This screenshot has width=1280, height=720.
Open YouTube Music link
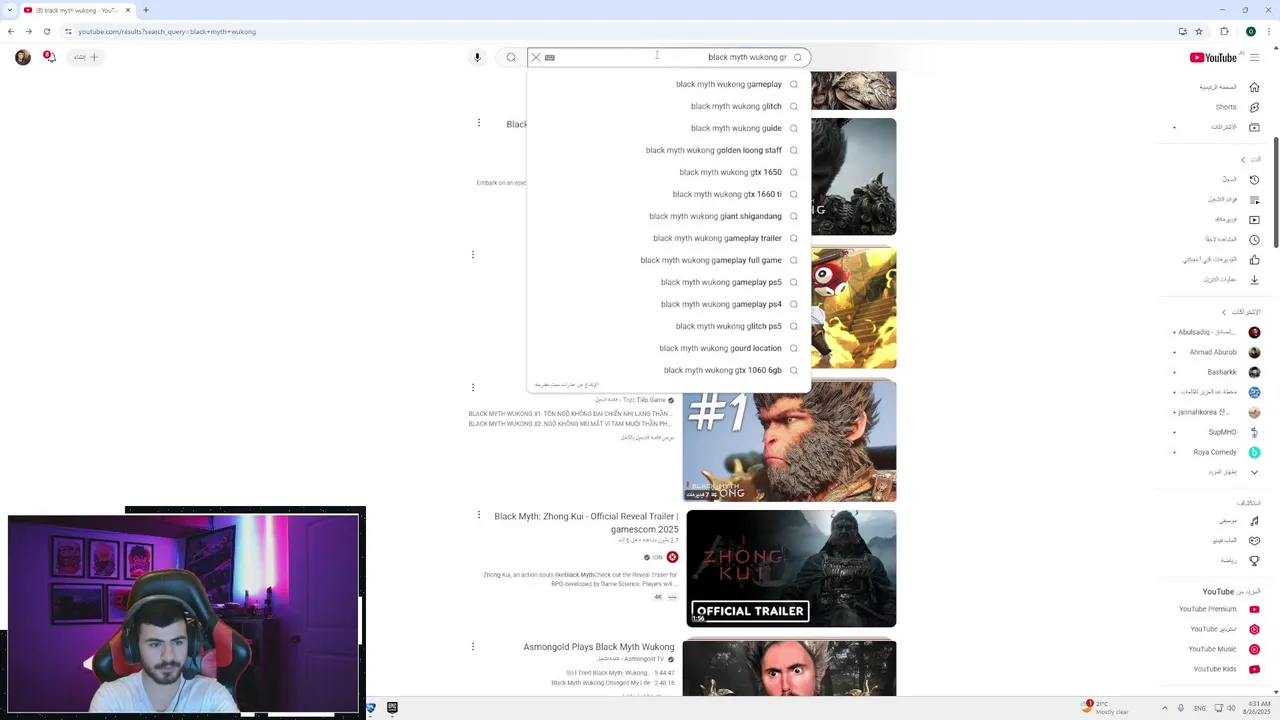coord(1213,649)
